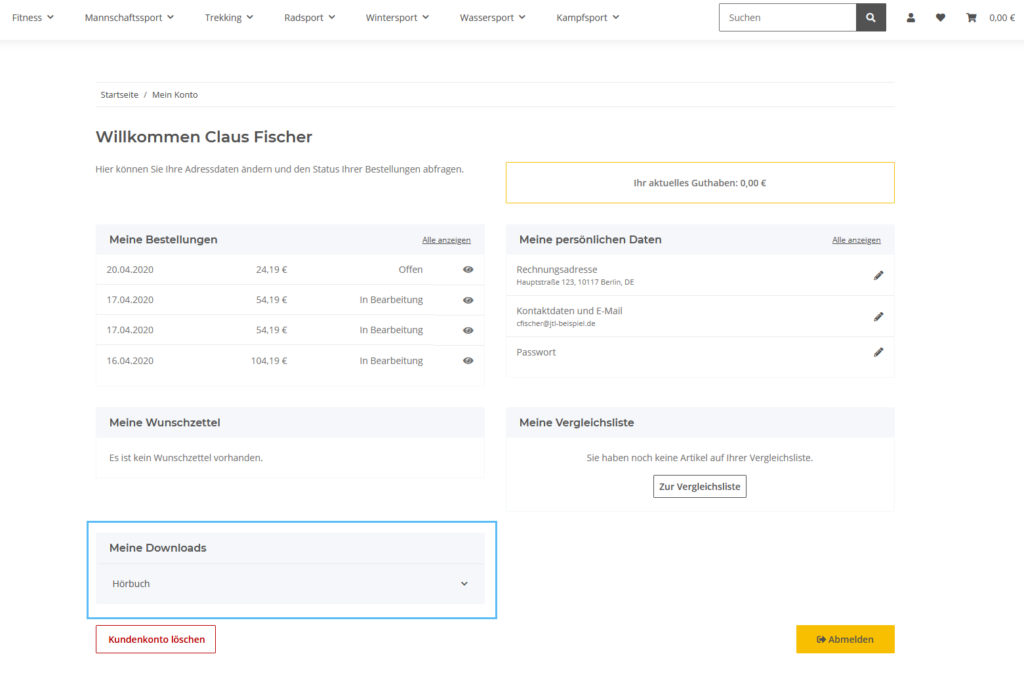This screenshot has height=673, width=1024.
Task: Open the shopping cart icon
Action: (x=971, y=18)
